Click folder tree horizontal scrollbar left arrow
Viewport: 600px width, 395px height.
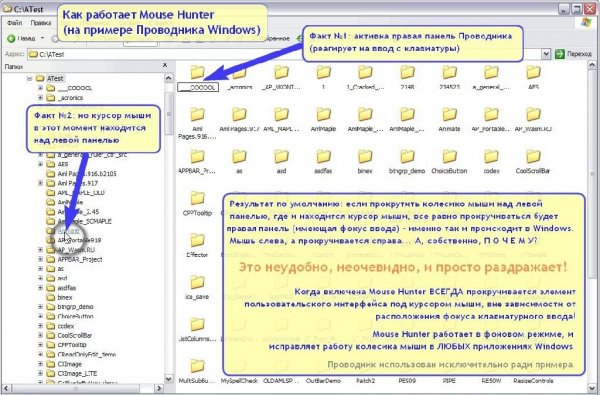(x=6, y=388)
